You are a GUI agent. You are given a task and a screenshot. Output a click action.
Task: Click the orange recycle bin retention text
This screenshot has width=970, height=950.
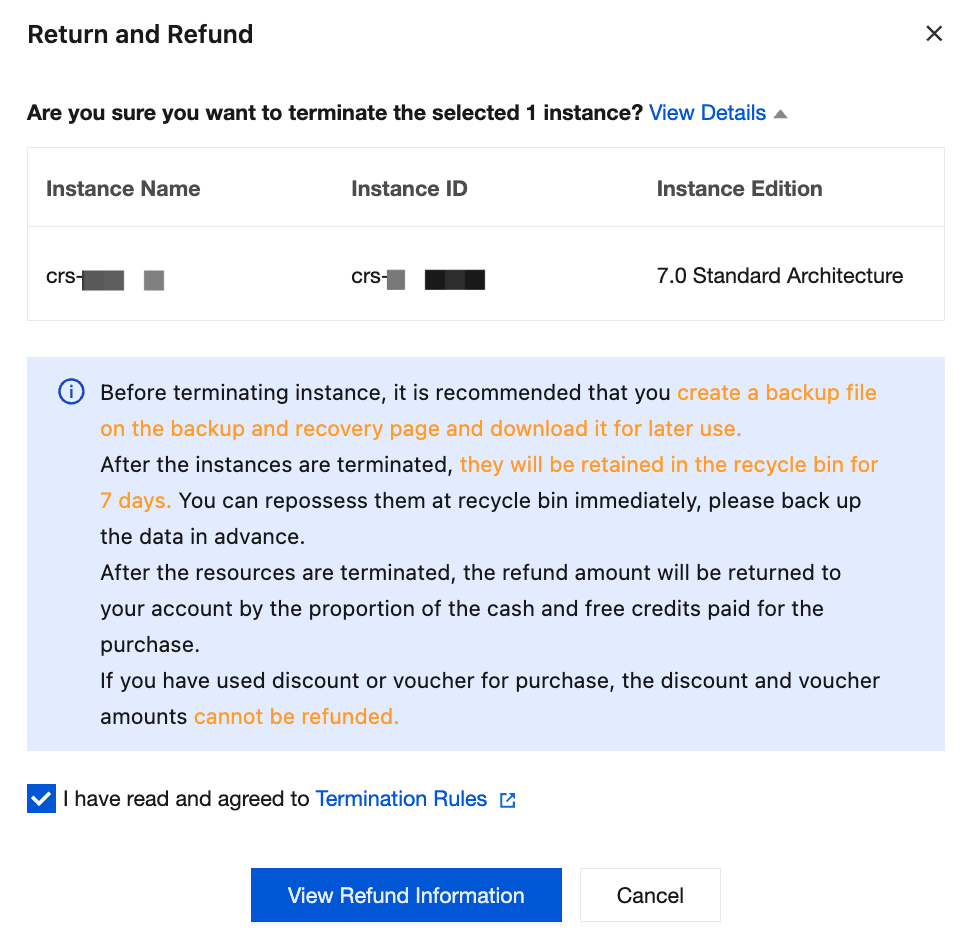[x=668, y=465]
